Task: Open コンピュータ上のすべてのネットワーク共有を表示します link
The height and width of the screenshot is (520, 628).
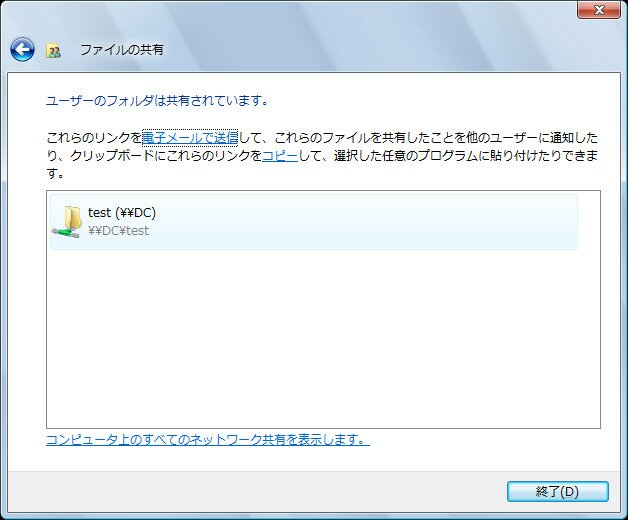Action: [207, 440]
